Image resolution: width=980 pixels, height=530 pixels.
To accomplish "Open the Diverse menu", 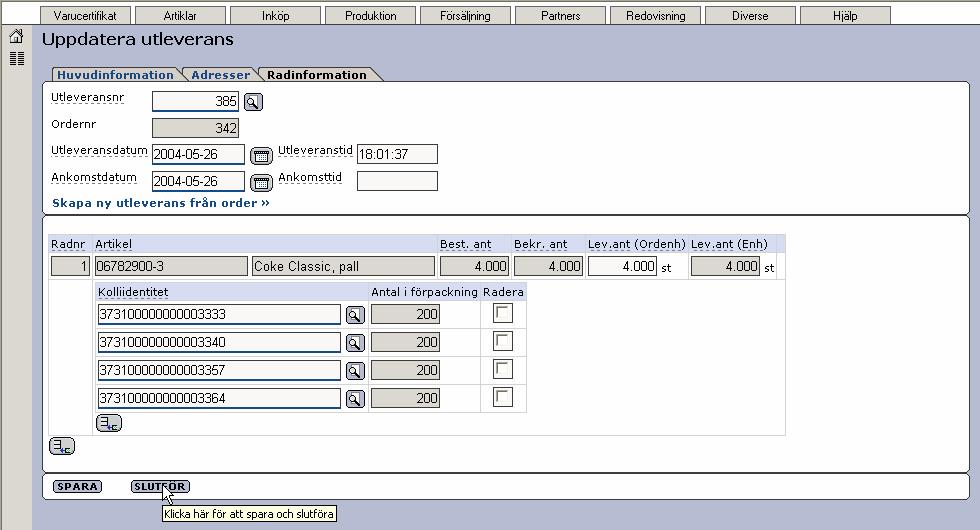I will 750,16.
